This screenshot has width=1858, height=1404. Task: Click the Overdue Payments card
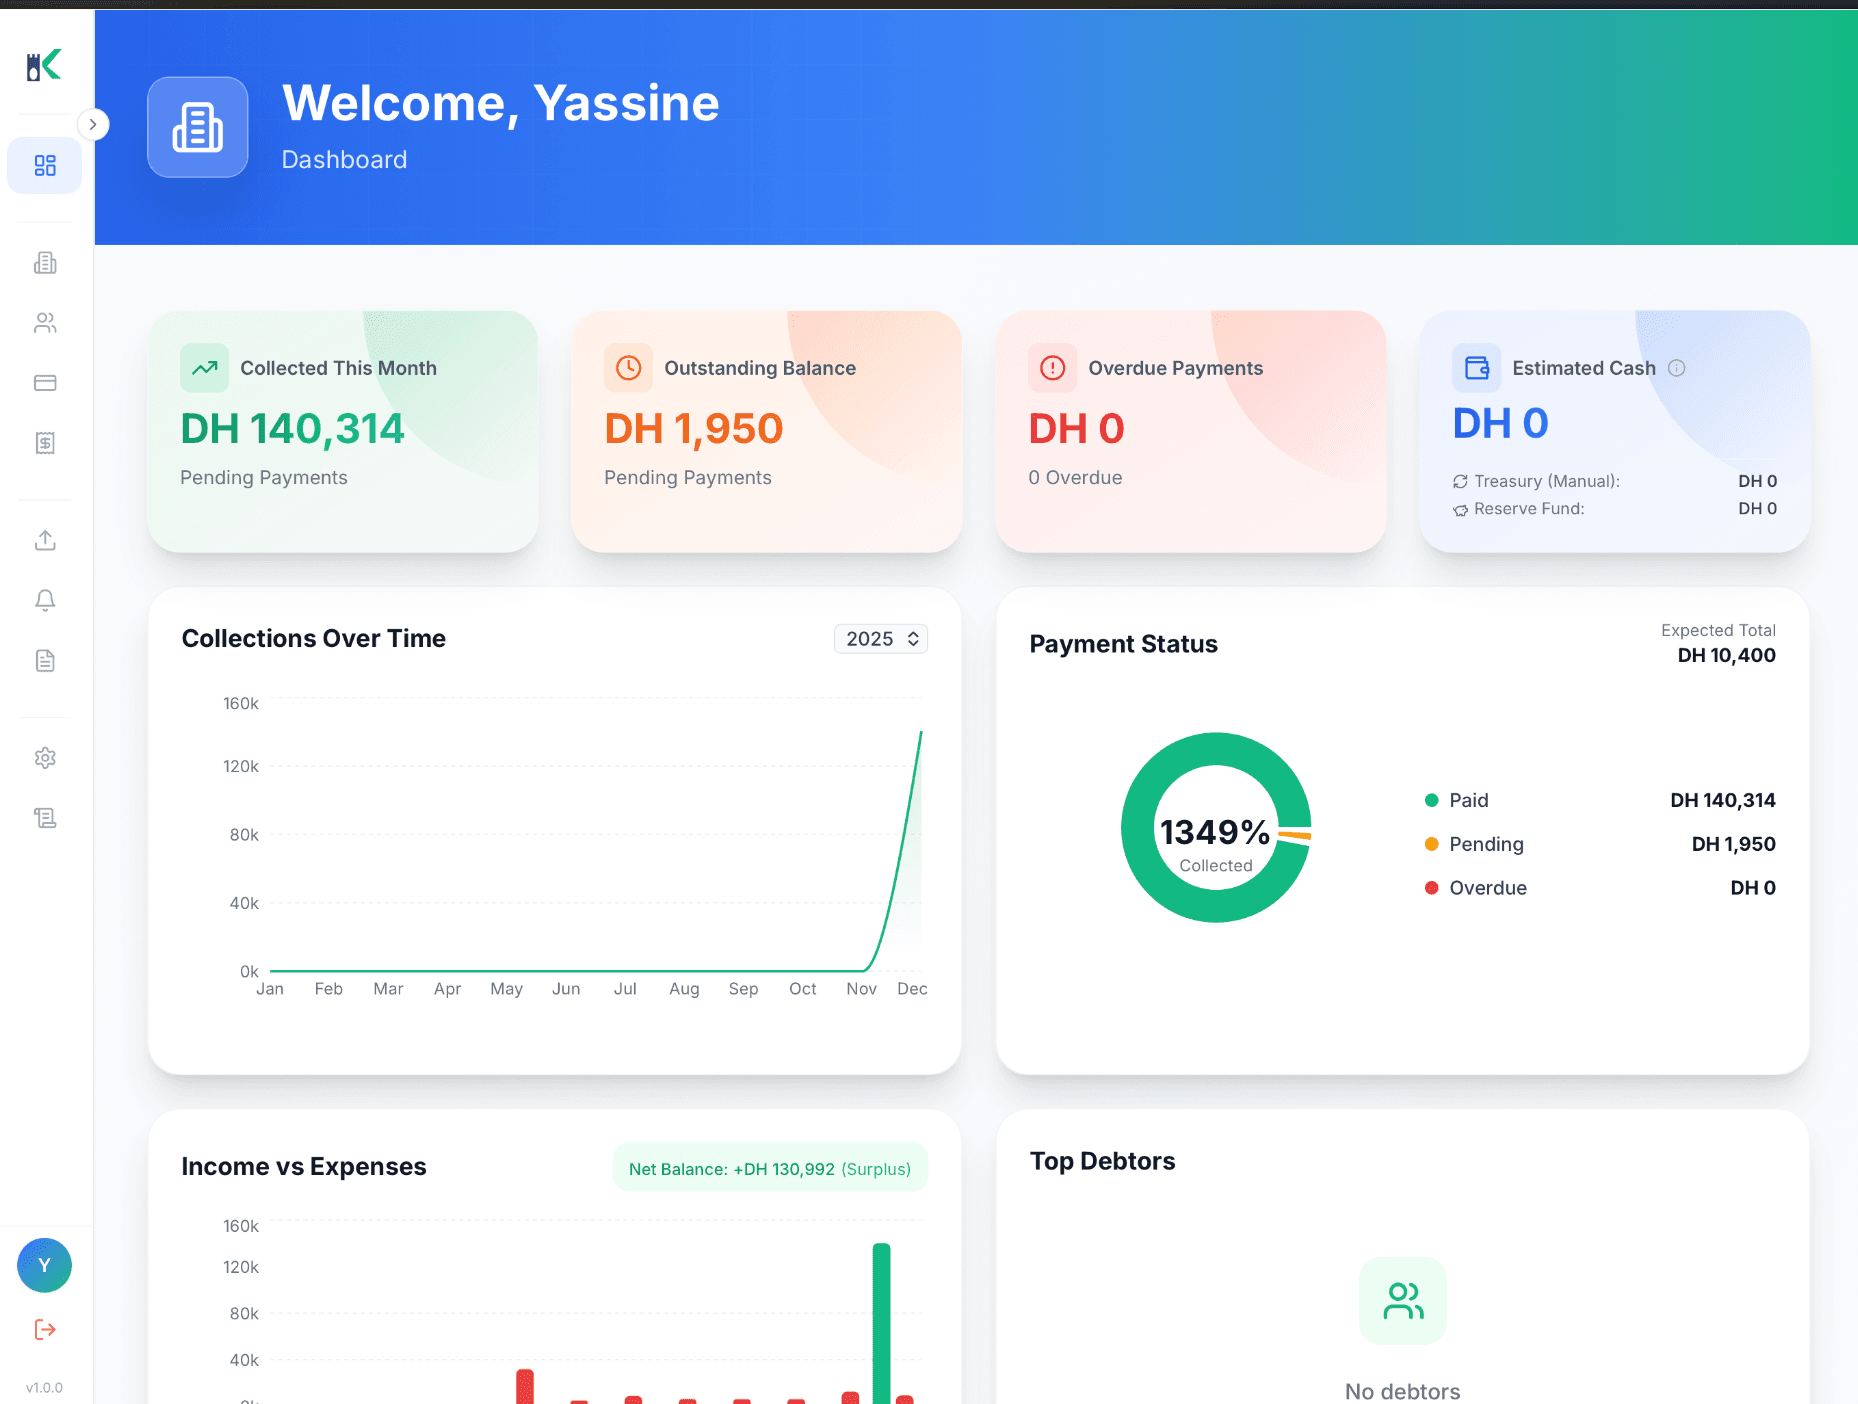tap(1190, 431)
